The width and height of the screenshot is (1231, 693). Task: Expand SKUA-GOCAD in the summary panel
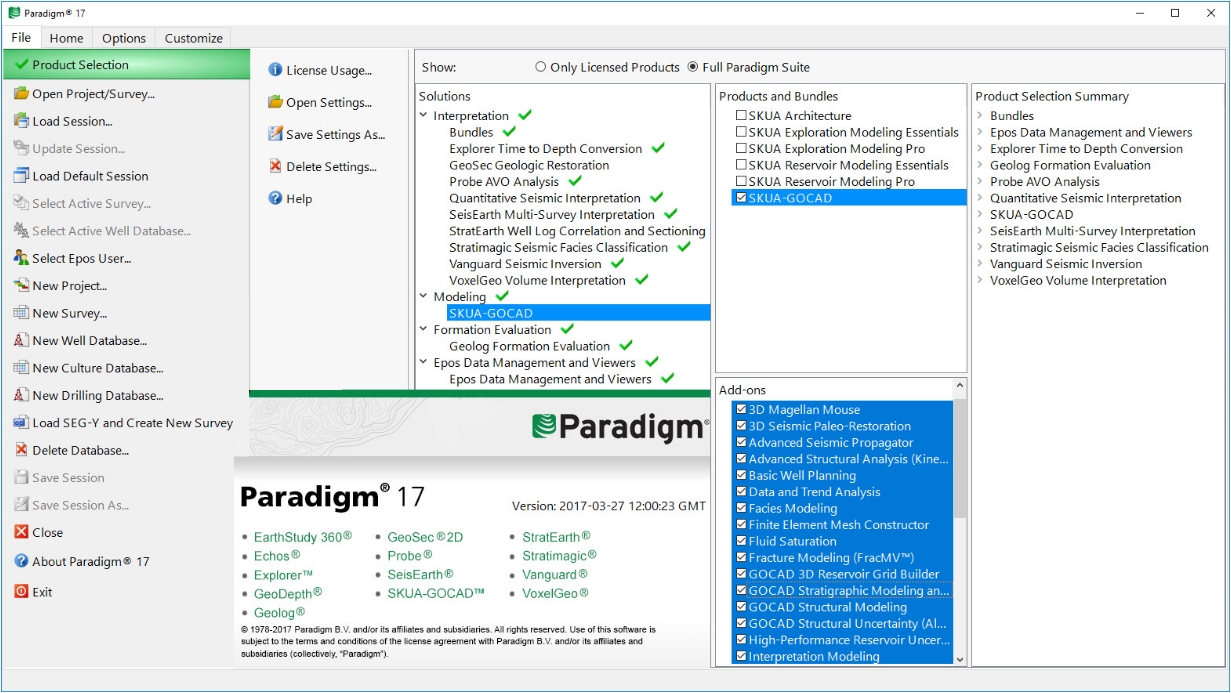pyautogui.click(x=980, y=215)
